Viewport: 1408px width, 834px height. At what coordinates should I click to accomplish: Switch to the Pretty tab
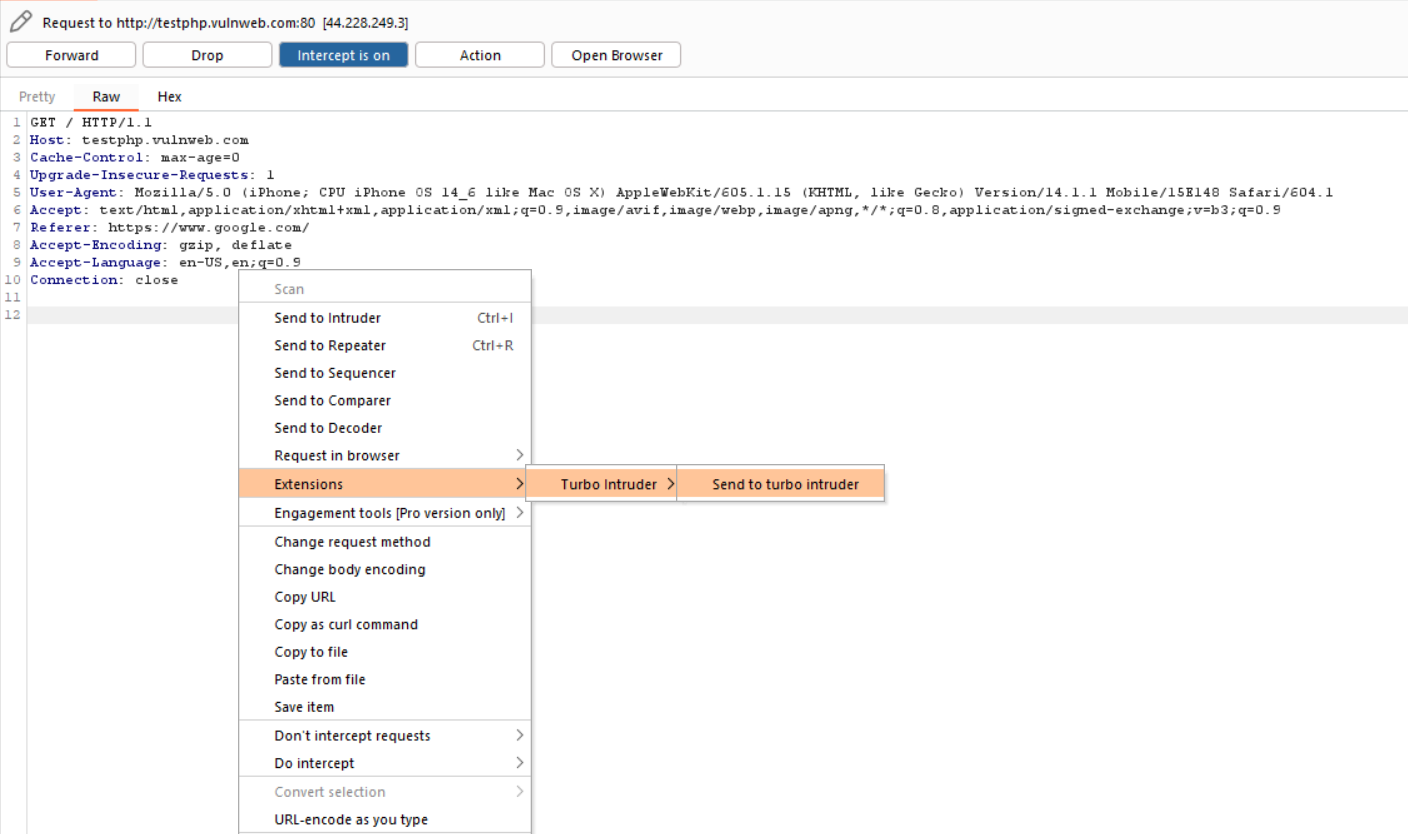[x=37, y=97]
